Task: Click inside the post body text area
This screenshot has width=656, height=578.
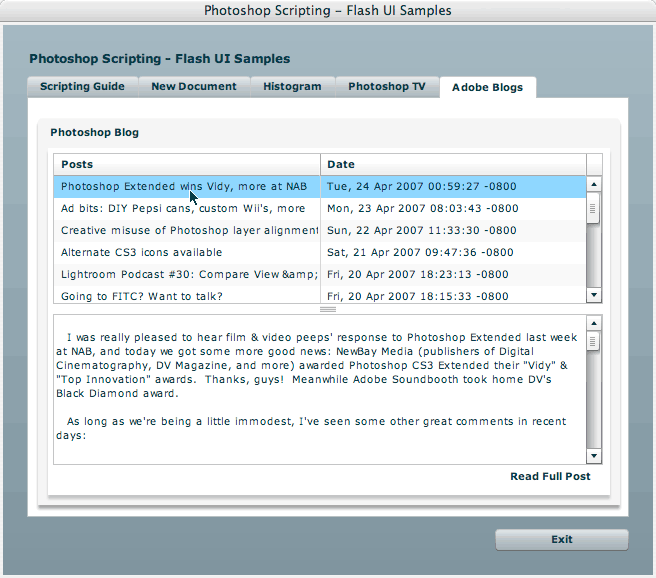Action: coord(320,389)
